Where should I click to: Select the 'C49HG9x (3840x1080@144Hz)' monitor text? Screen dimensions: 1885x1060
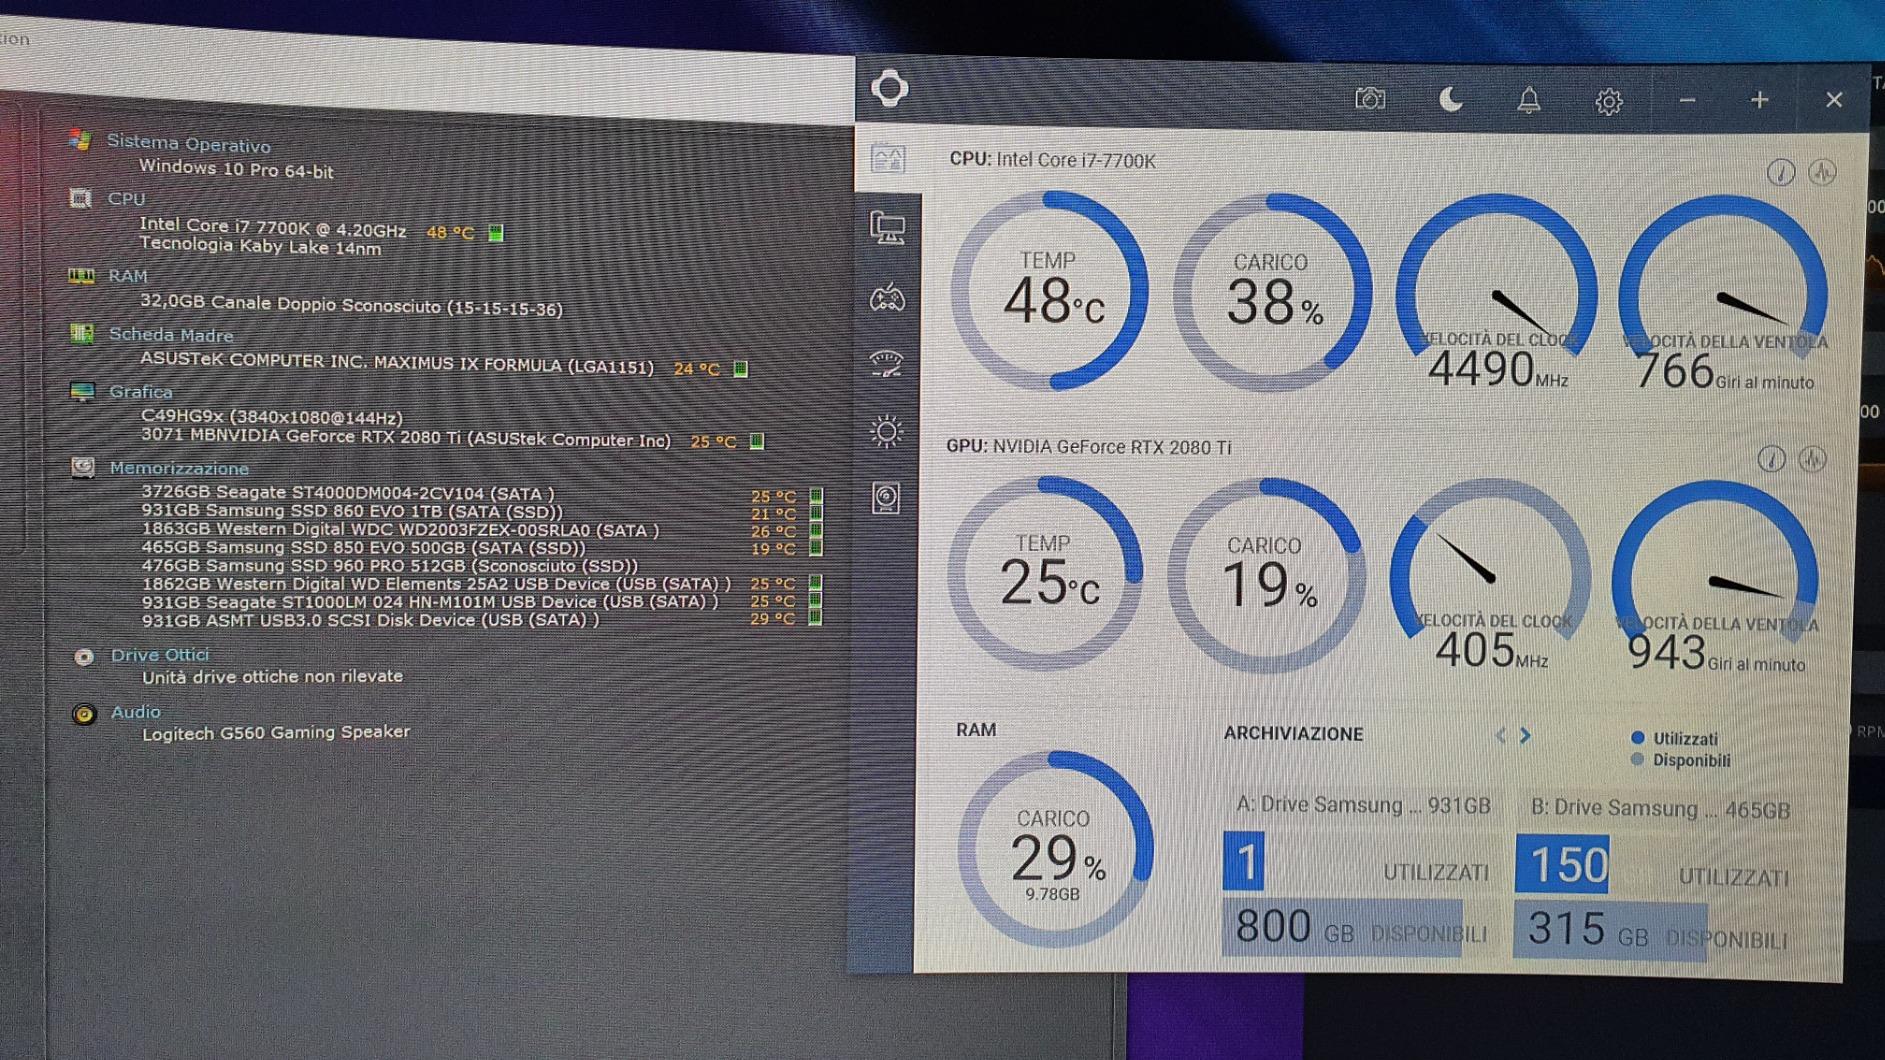(x=272, y=417)
